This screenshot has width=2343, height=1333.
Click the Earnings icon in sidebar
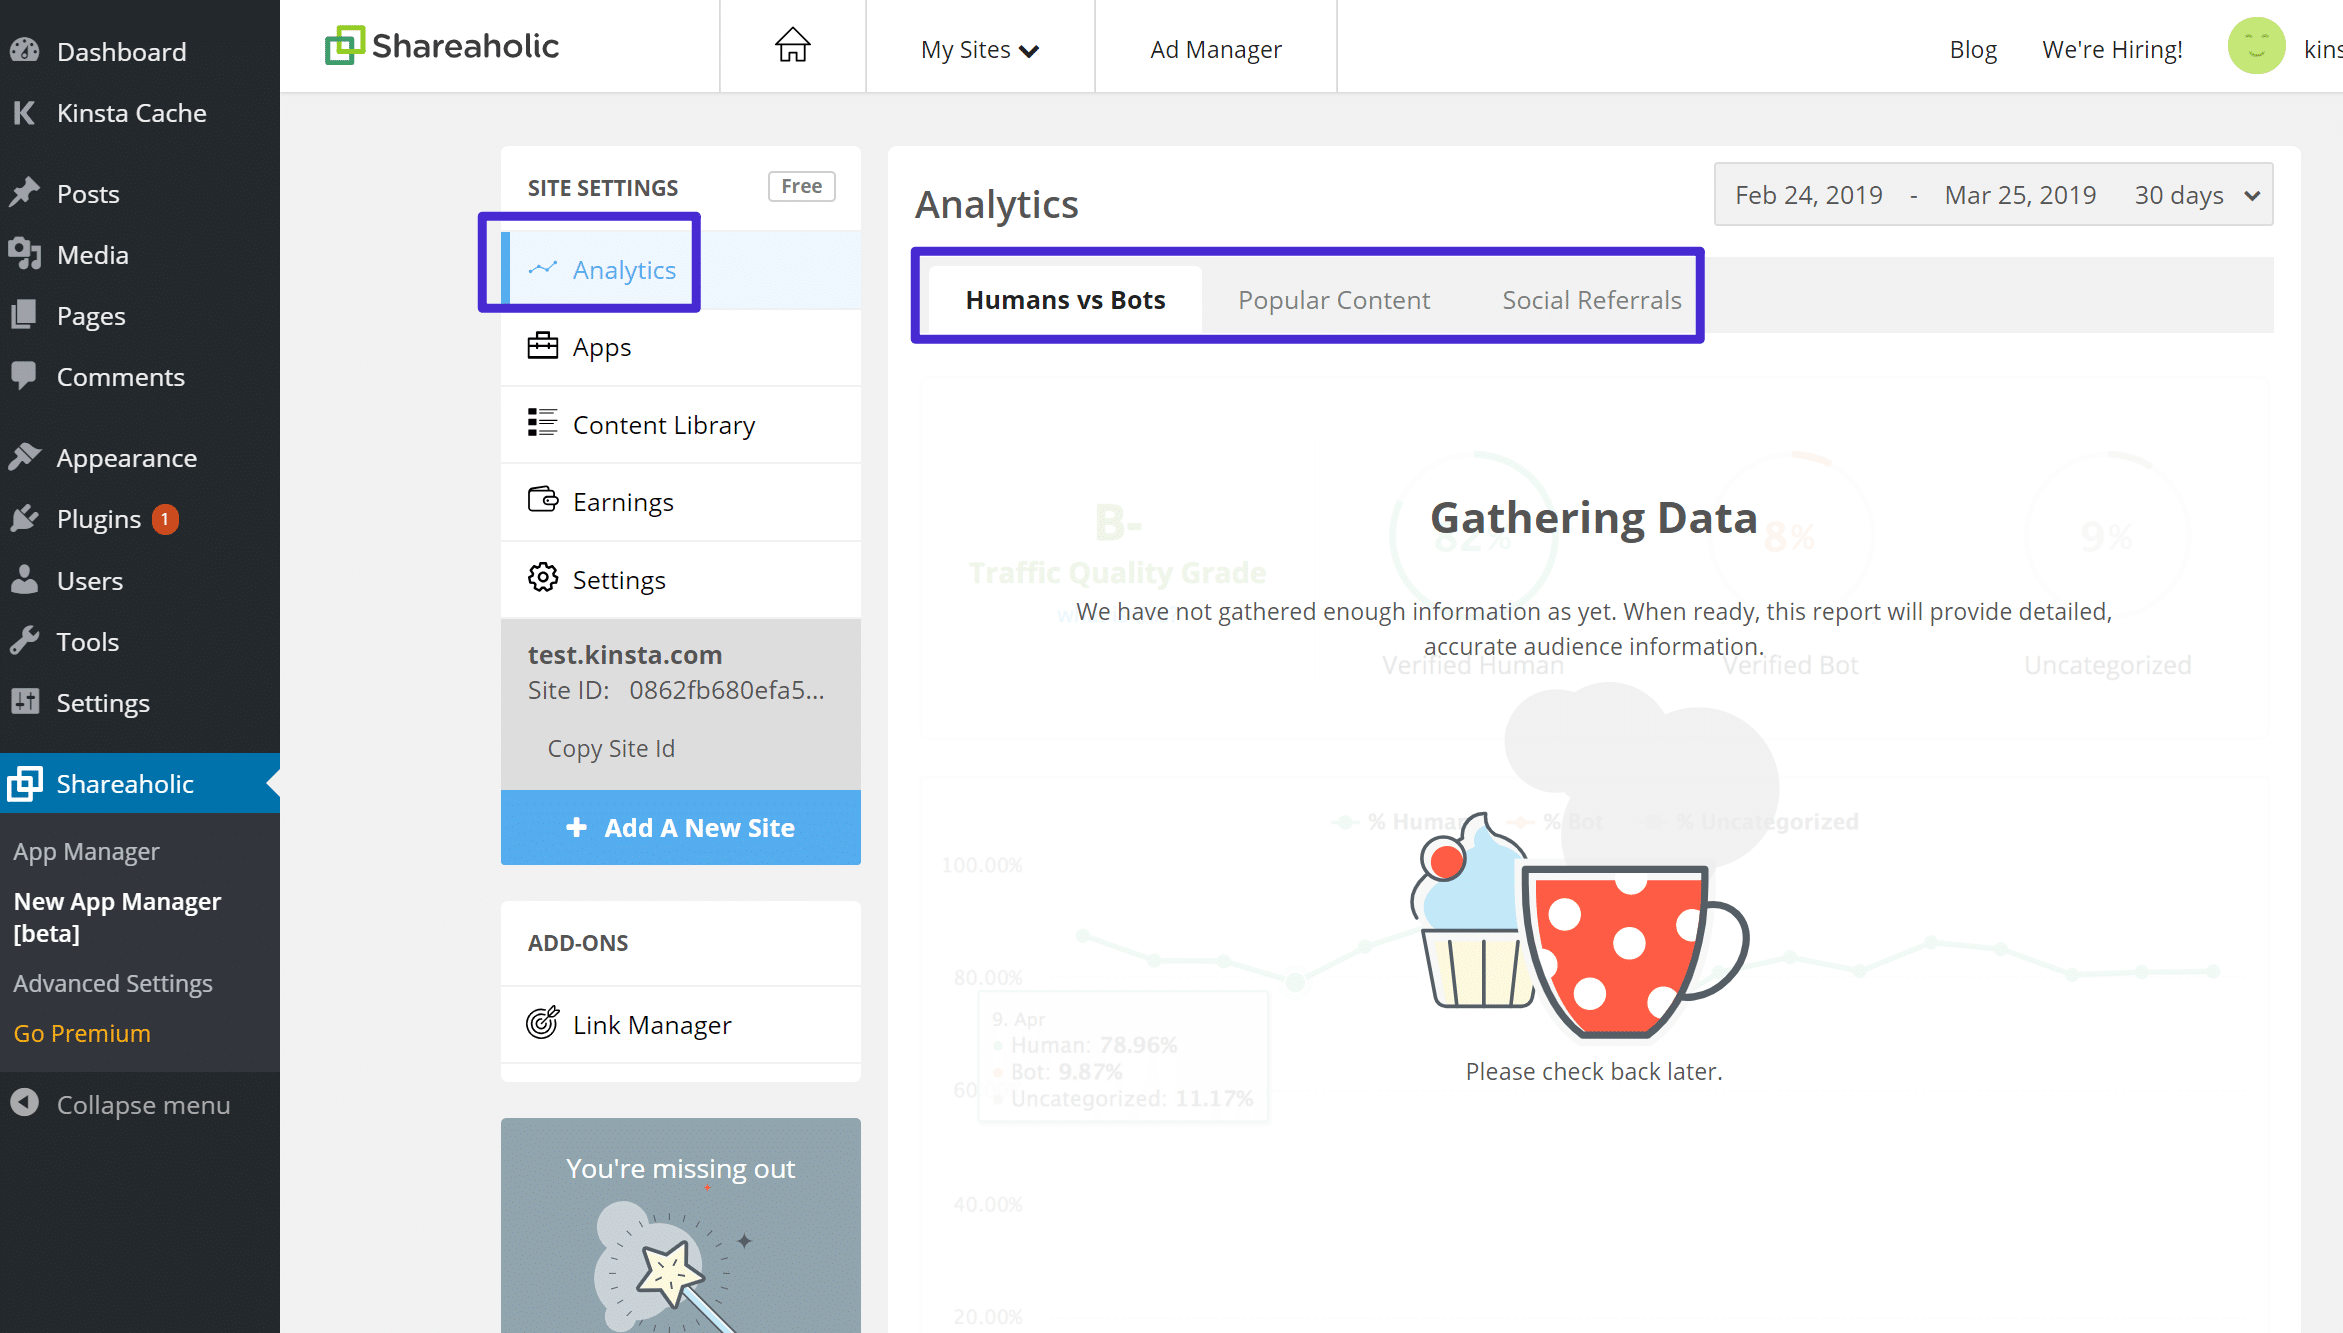542,501
